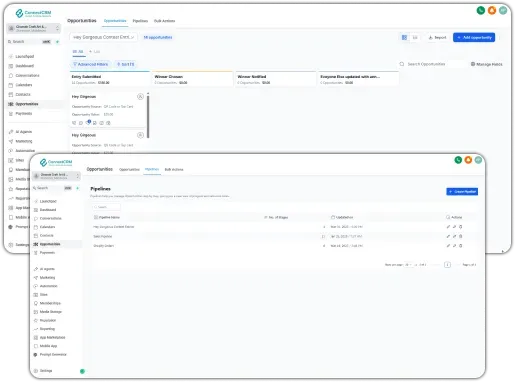515x382 pixels.
Task: Click green collapse sidebar dot in front window
Action: point(82,371)
